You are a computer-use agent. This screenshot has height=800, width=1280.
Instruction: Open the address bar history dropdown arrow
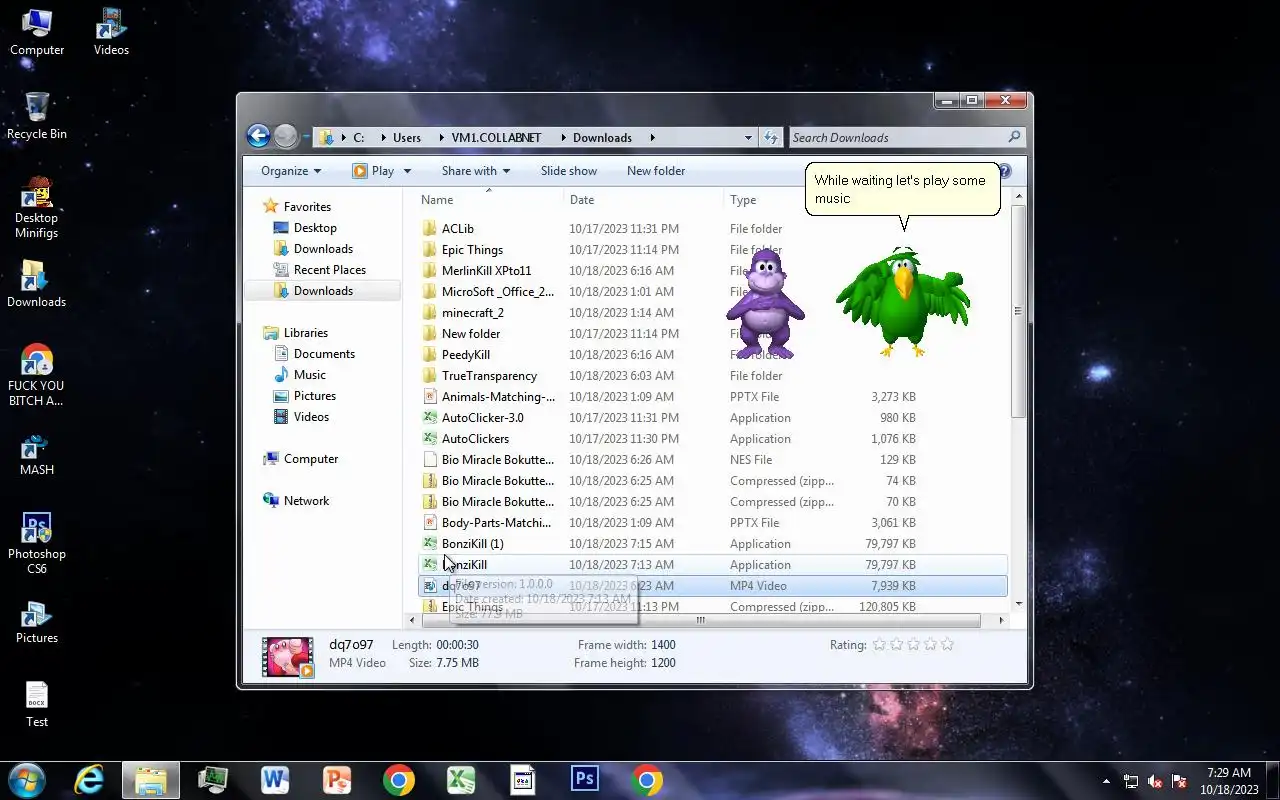[x=748, y=137]
